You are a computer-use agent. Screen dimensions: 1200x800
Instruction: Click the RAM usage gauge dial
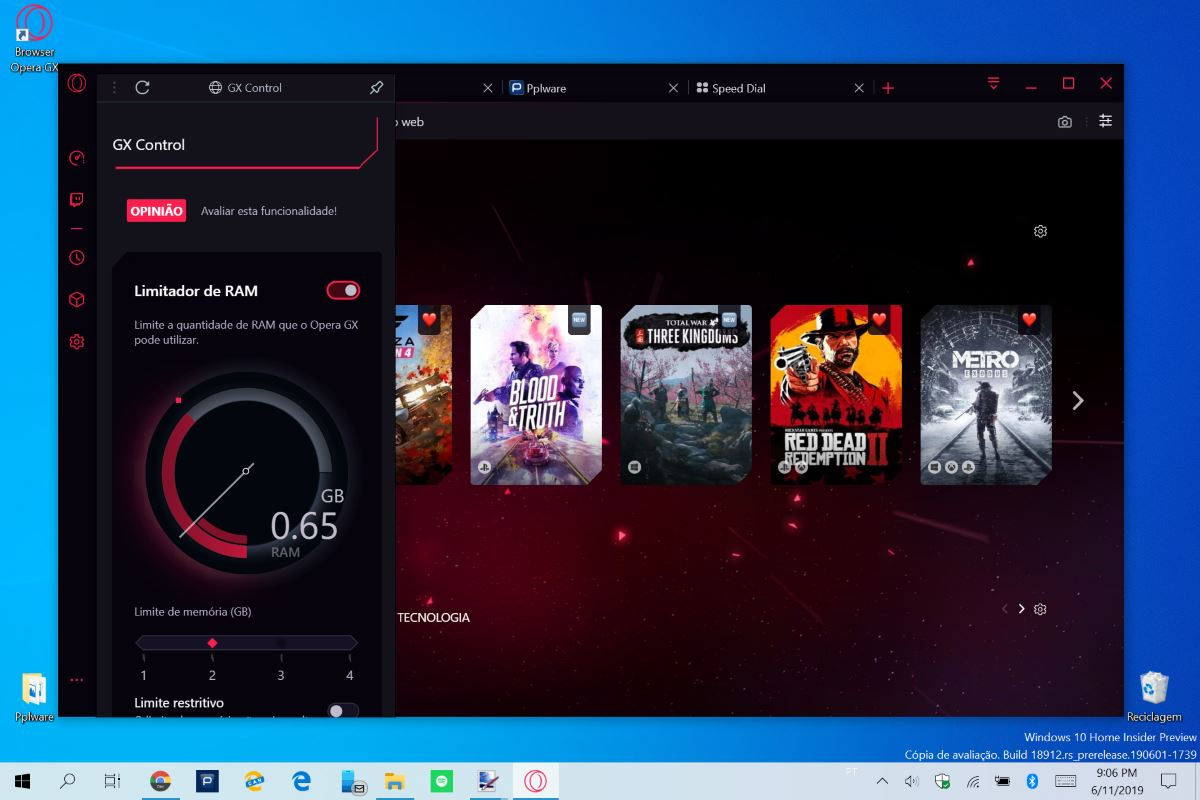coord(247,473)
